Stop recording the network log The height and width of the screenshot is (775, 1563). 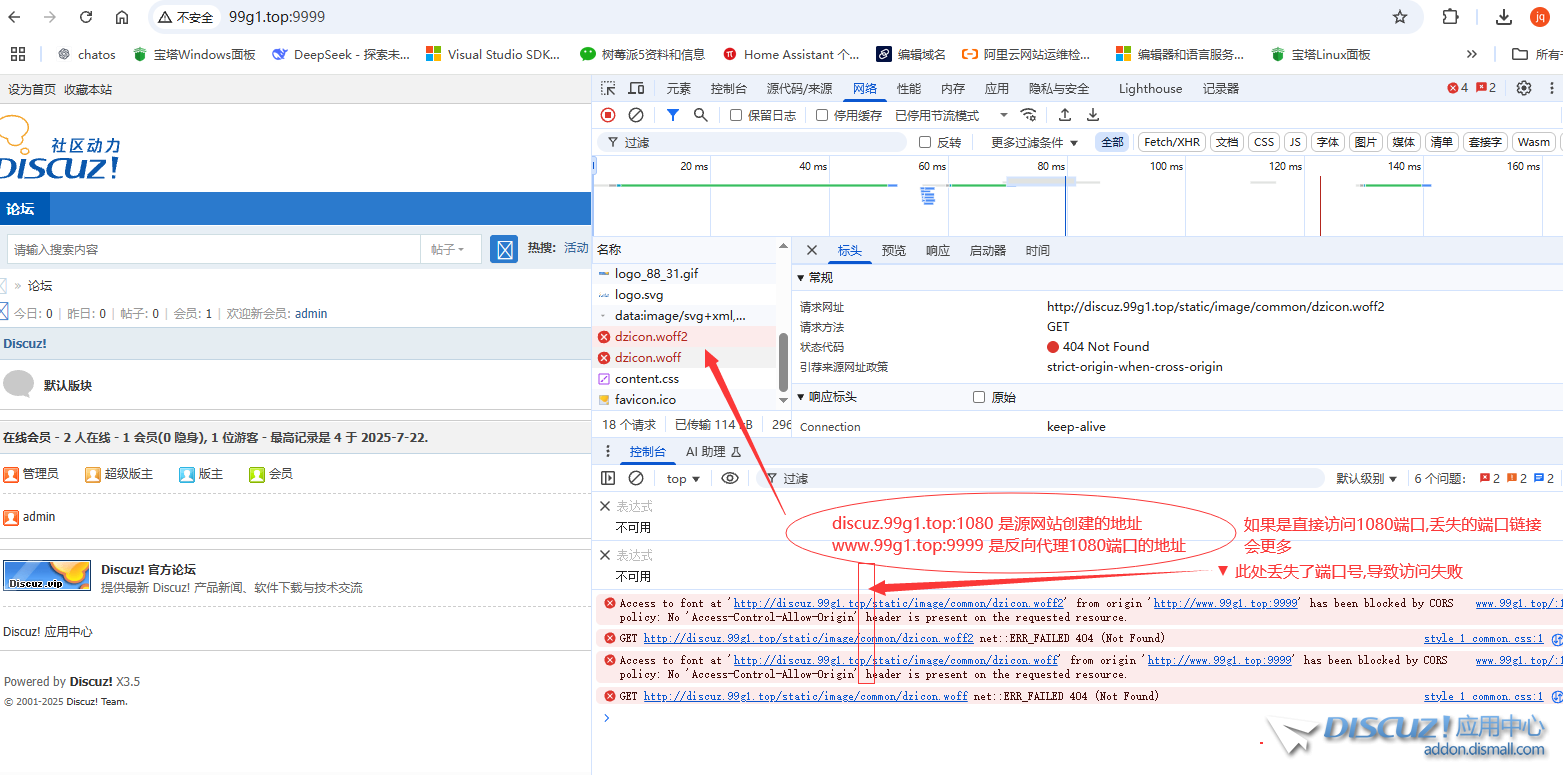click(x=608, y=115)
